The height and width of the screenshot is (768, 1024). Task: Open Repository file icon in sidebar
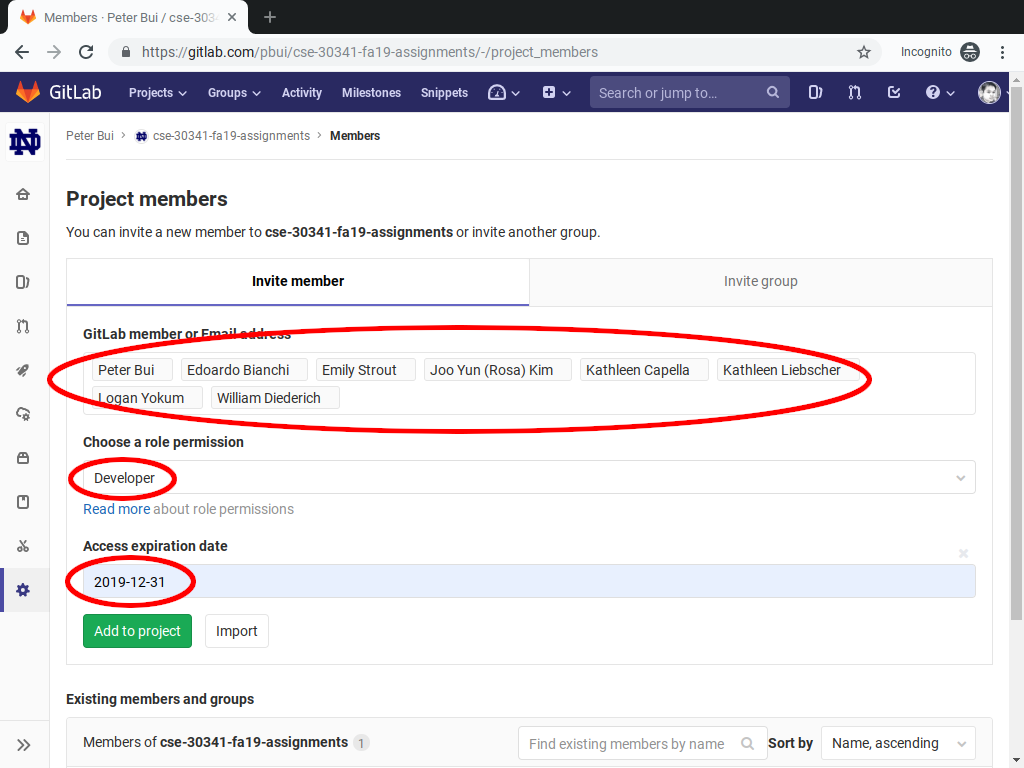pos(23,238)
